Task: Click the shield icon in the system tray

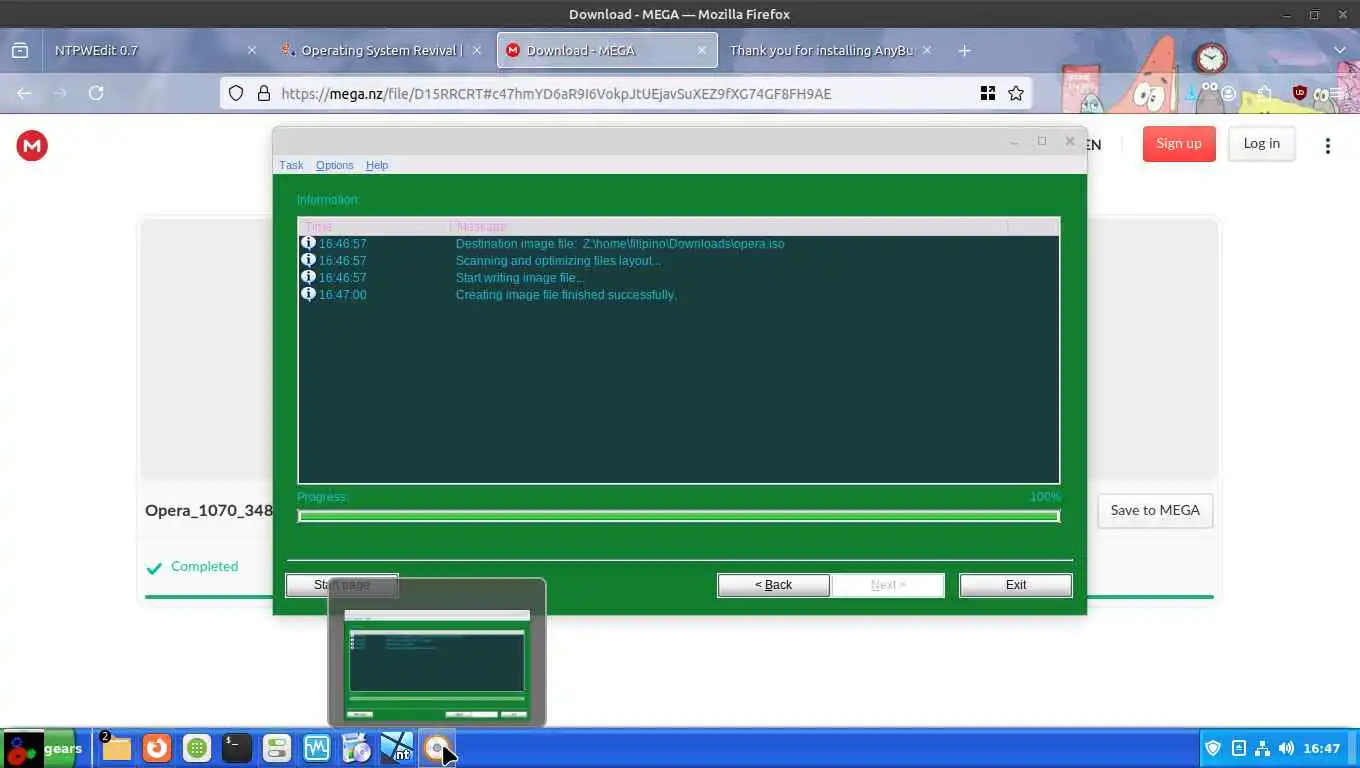Action: click(x=1213, y=748)
